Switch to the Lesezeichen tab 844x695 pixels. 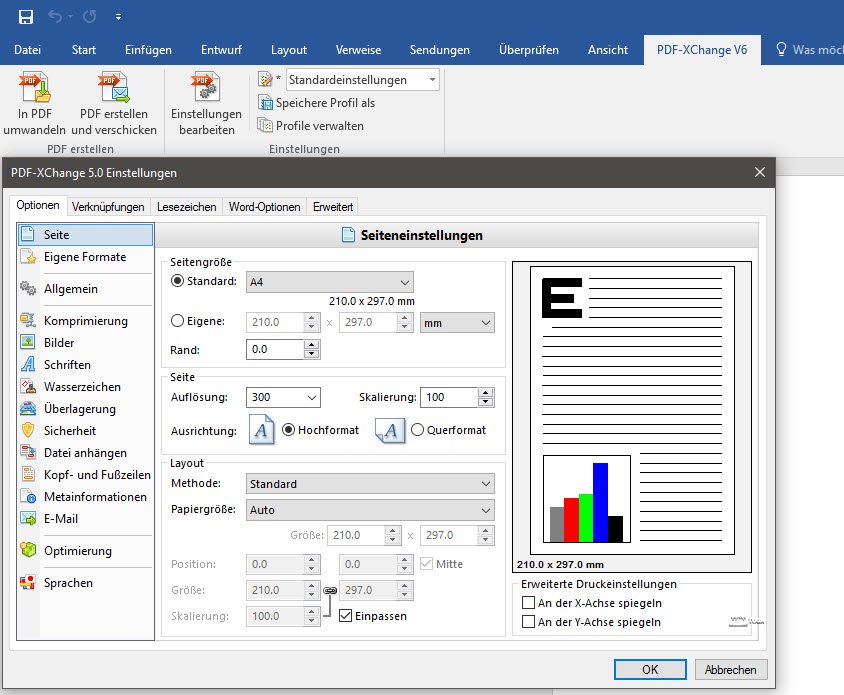click(186, 207)
